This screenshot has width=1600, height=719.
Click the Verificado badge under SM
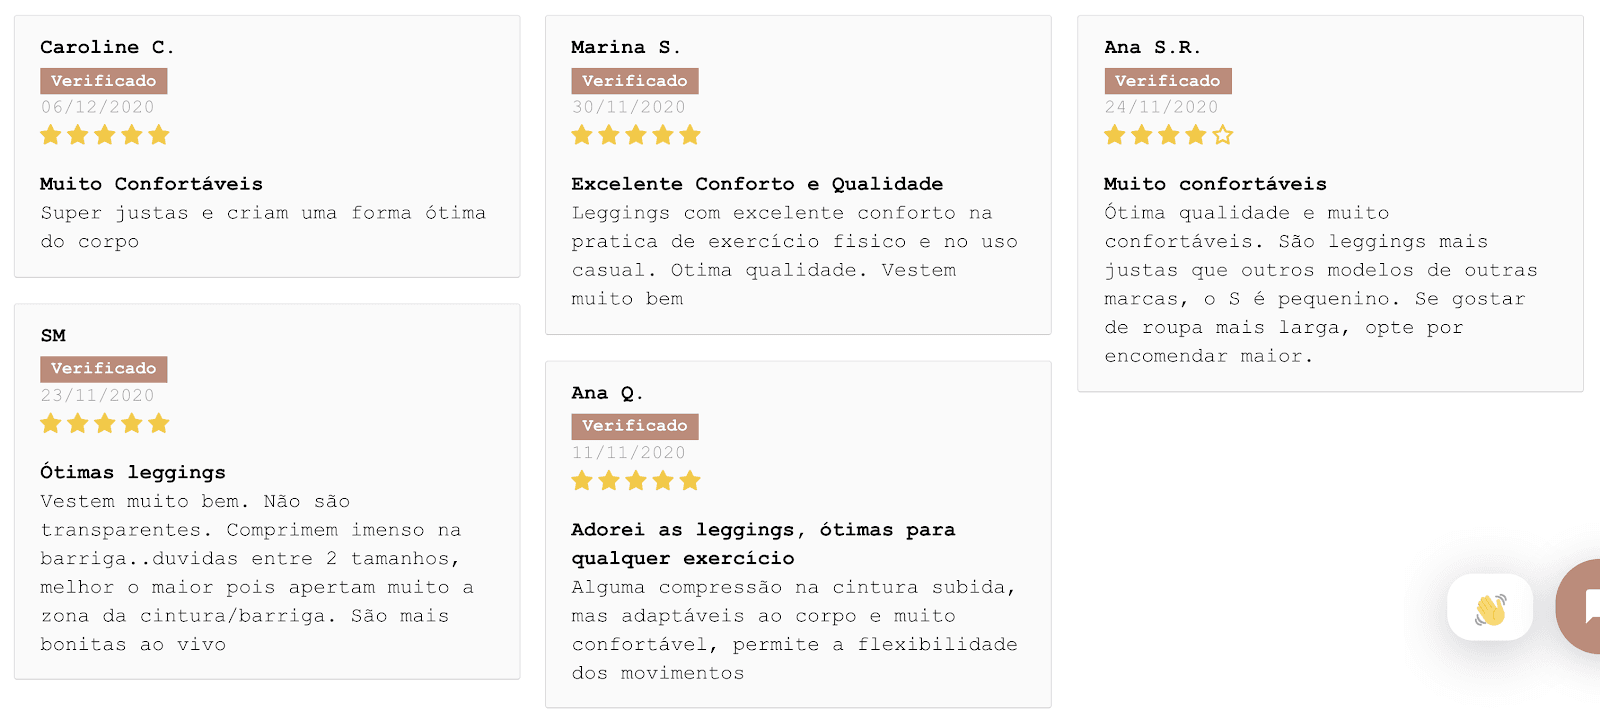(x=104, y=369)
